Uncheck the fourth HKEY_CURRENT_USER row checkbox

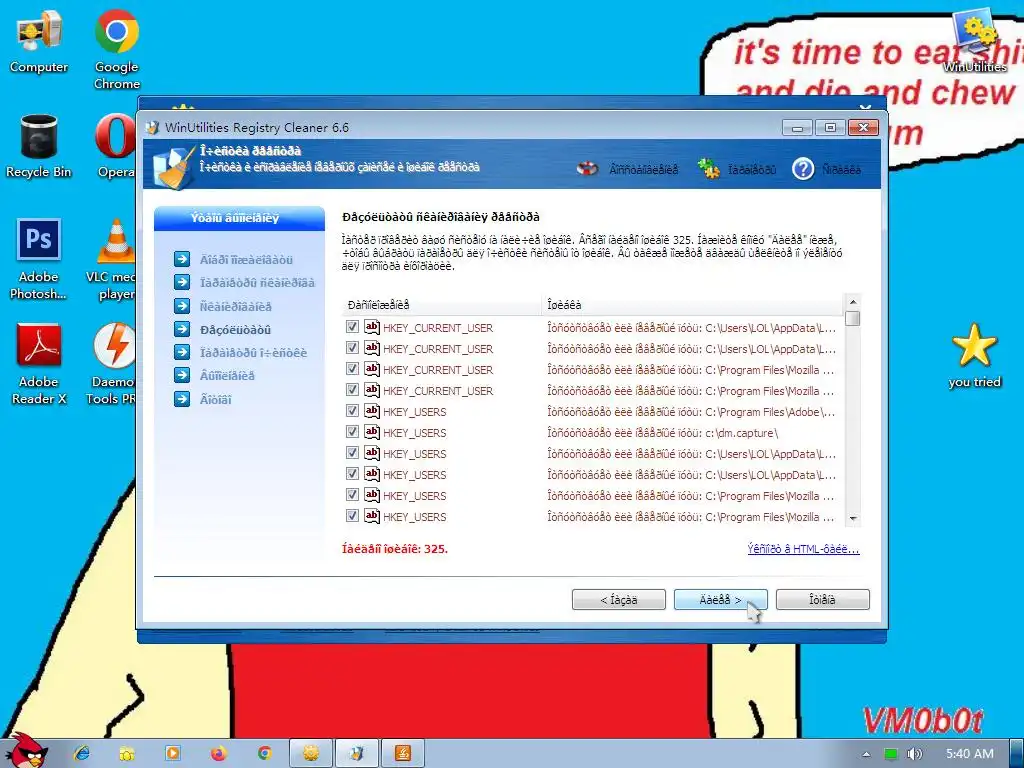point(352,390)
